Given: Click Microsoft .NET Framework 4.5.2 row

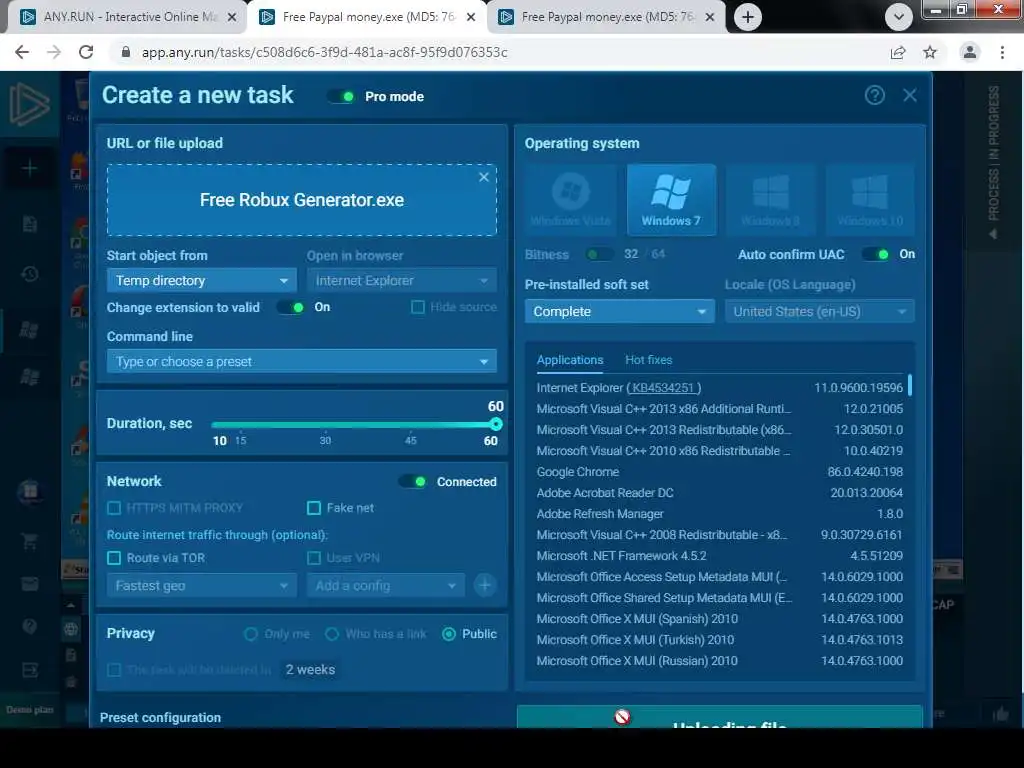Looking at the screenshot, I should point(720,556).
